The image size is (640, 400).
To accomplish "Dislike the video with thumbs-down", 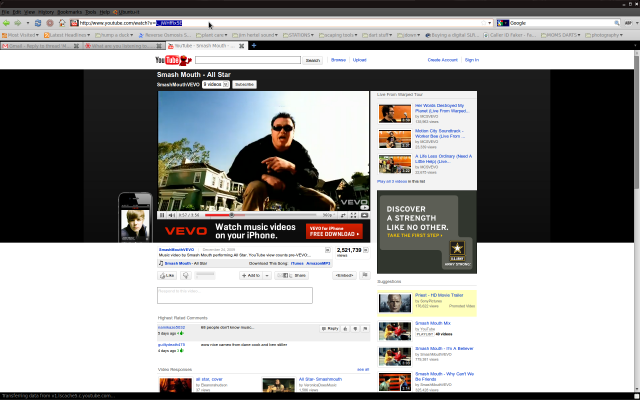I will [186, 276].
